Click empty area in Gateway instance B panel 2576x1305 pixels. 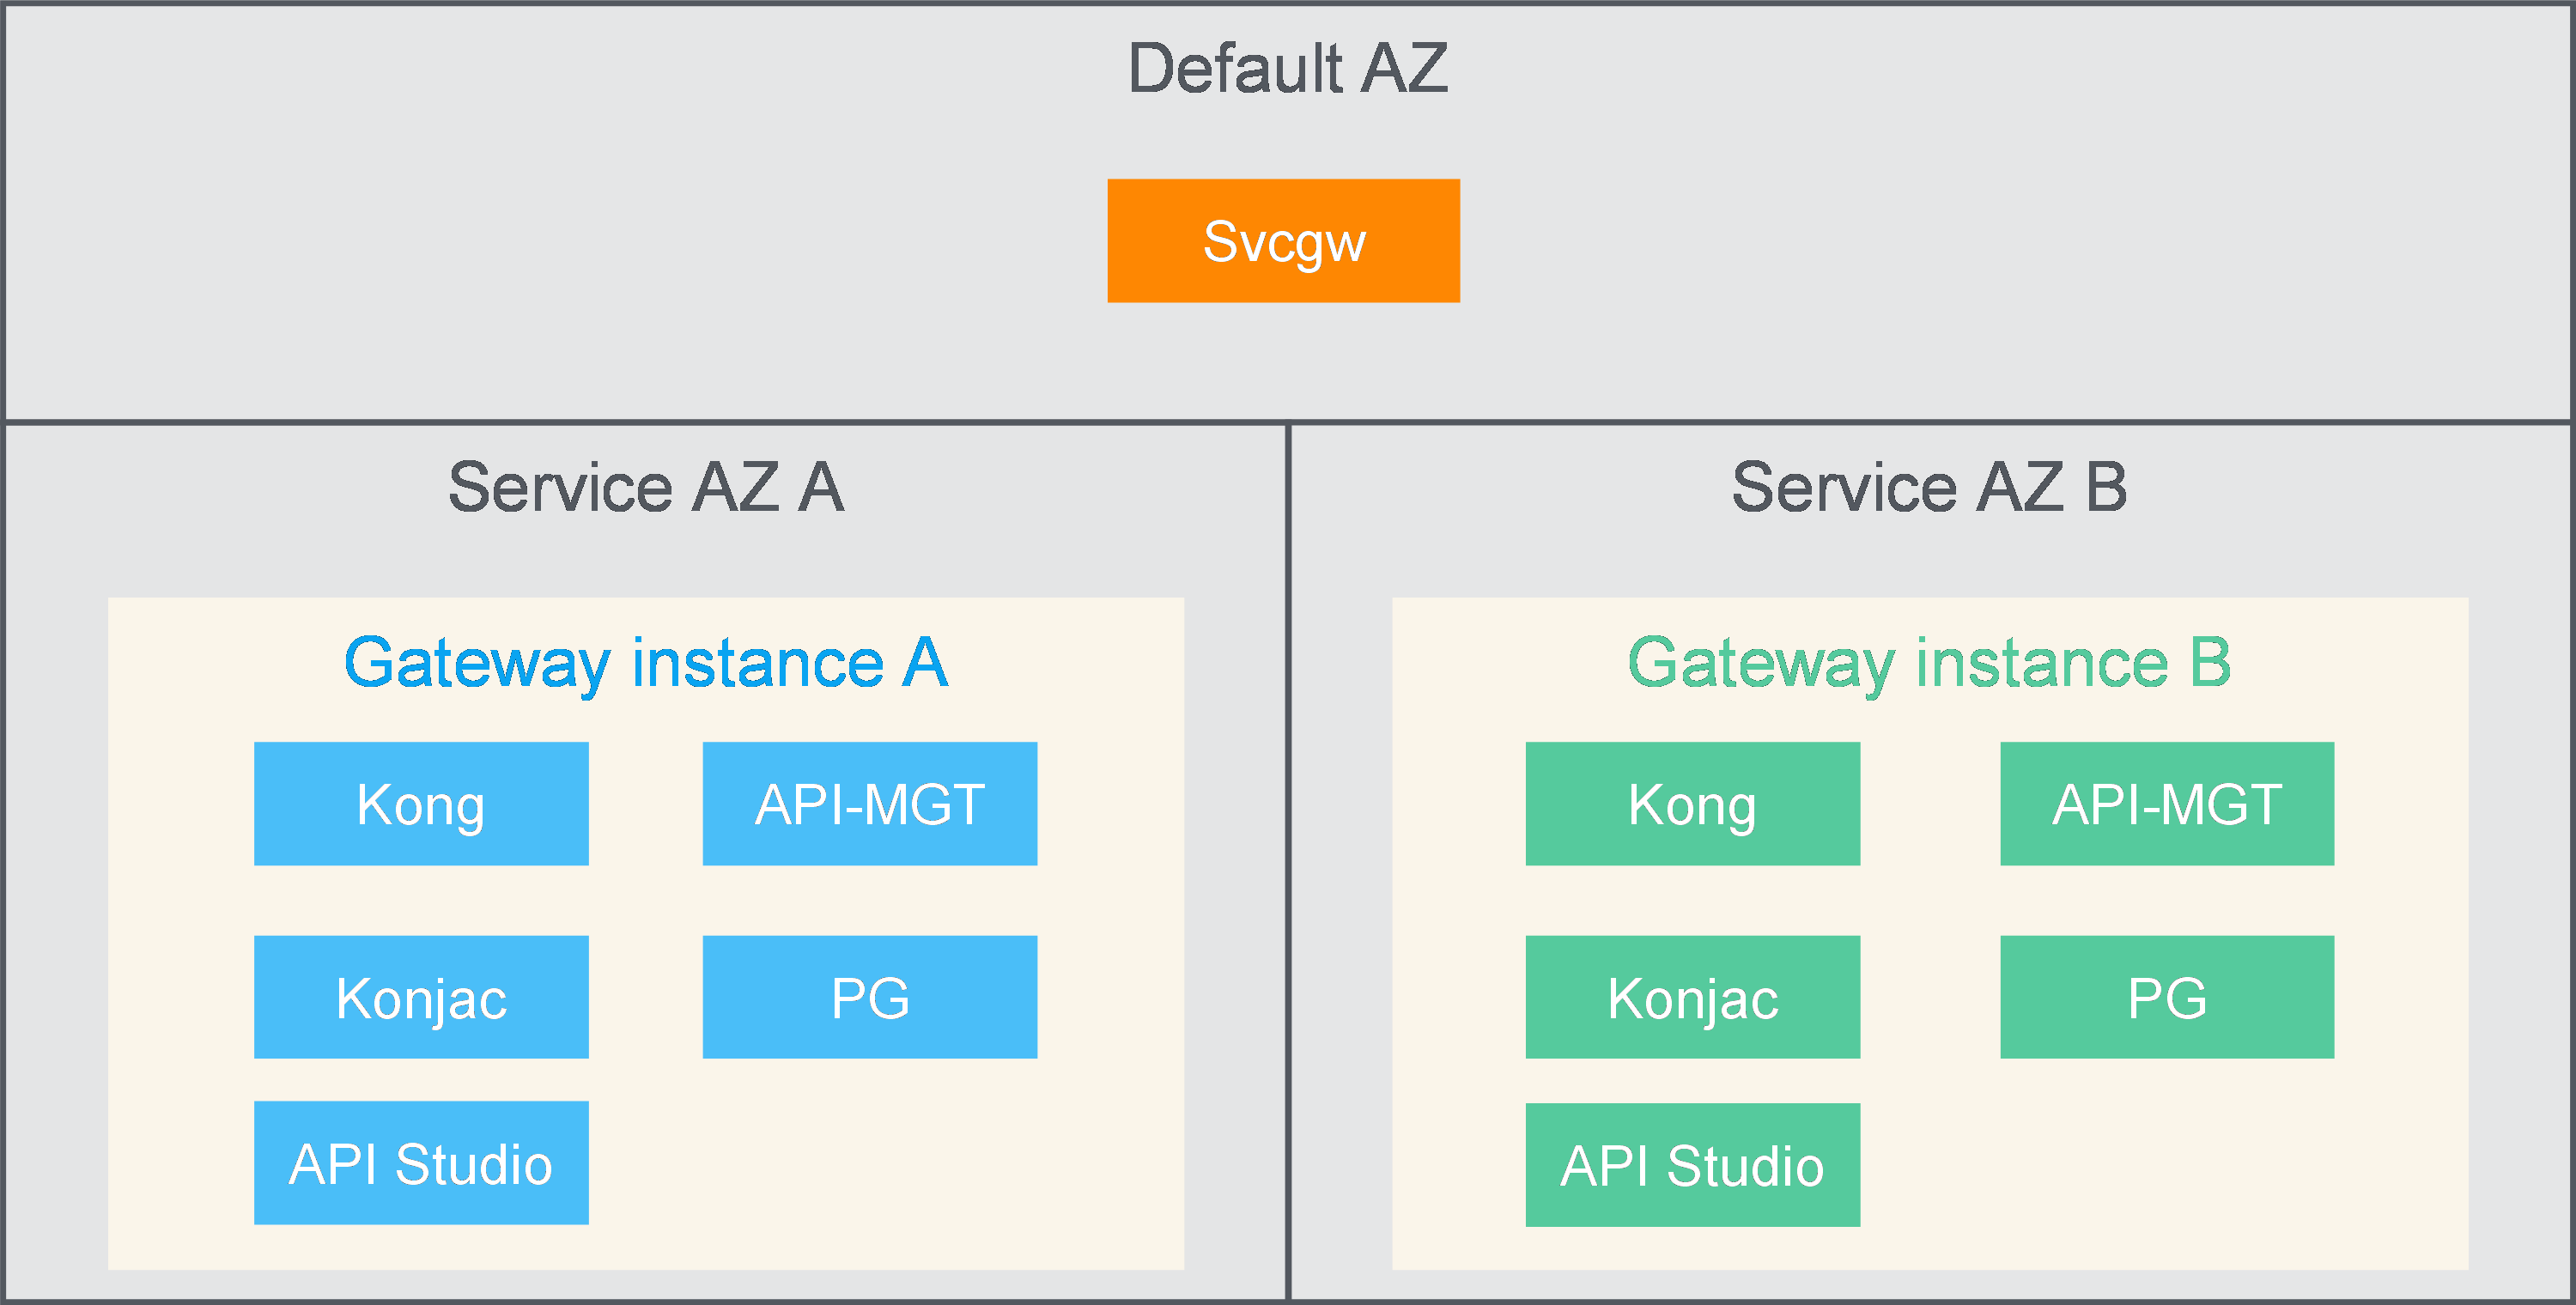2166,1165
